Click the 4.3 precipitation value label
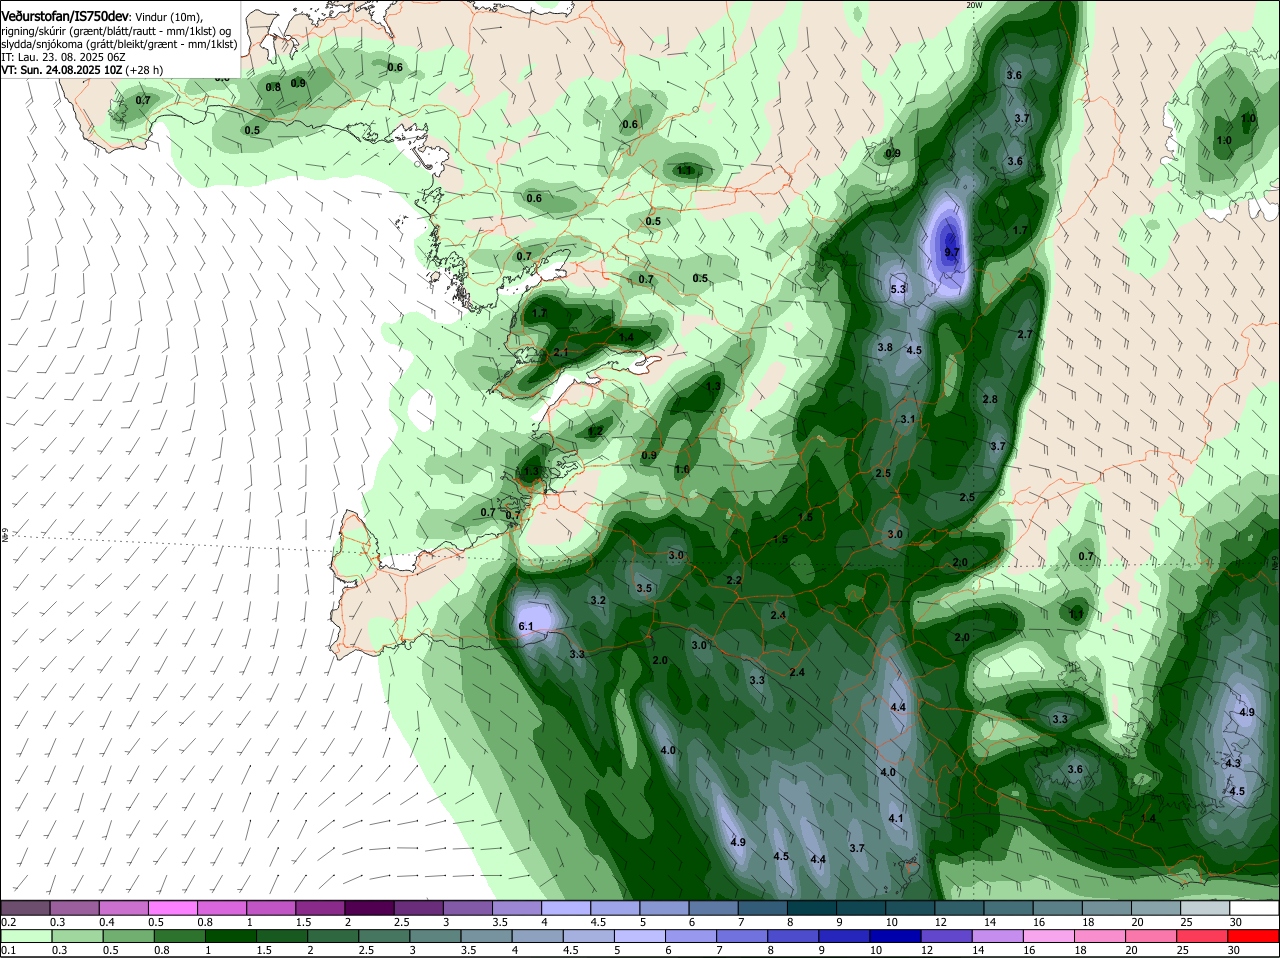This screenshot has height=958, width=1280. coord(1233,763)
